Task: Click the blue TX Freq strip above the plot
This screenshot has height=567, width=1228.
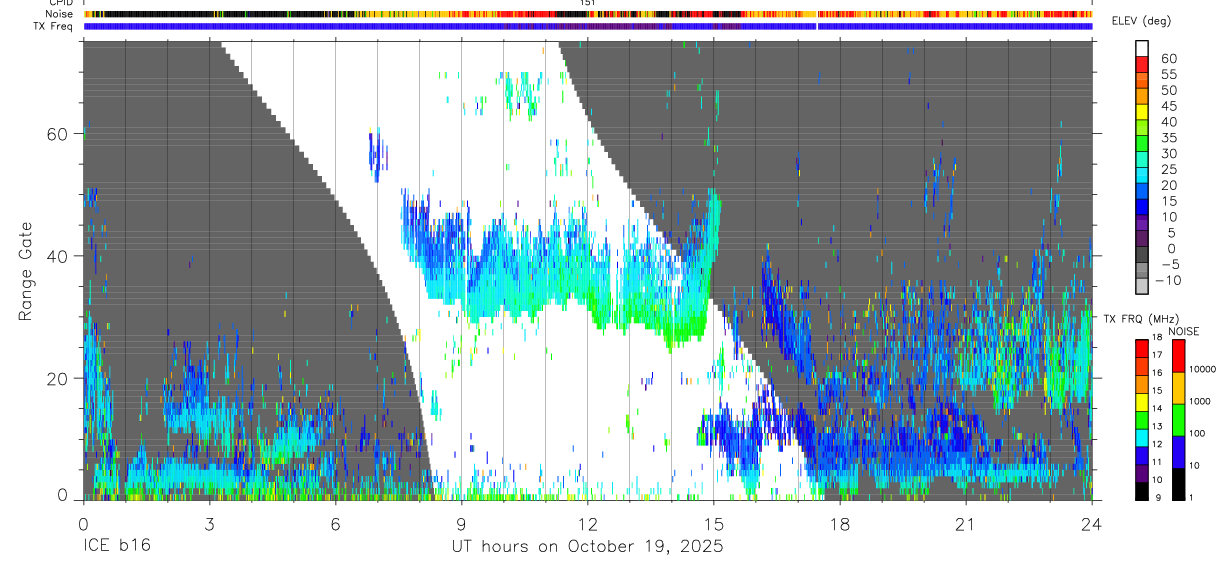Action: pyautogui.click(x=588, y=26)
